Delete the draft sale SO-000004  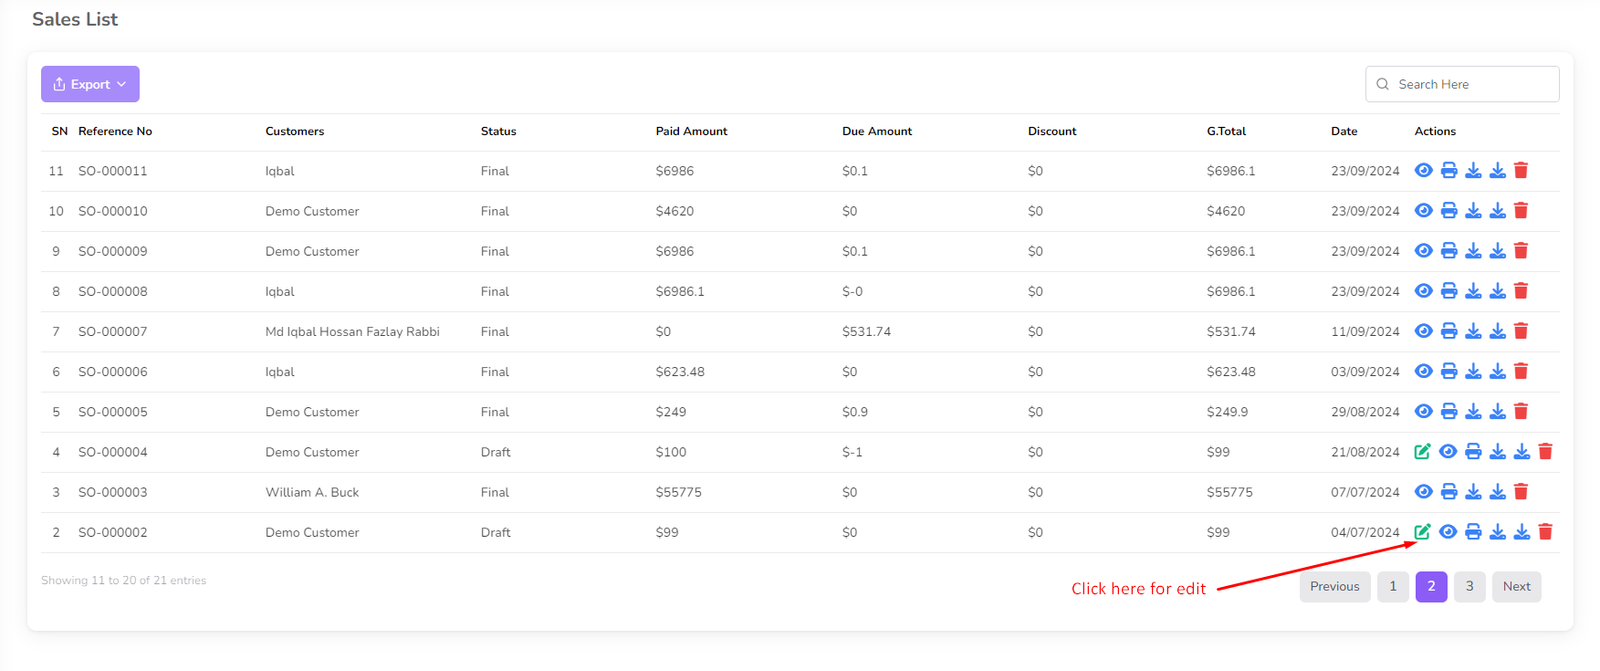(x=1545, y=452)
